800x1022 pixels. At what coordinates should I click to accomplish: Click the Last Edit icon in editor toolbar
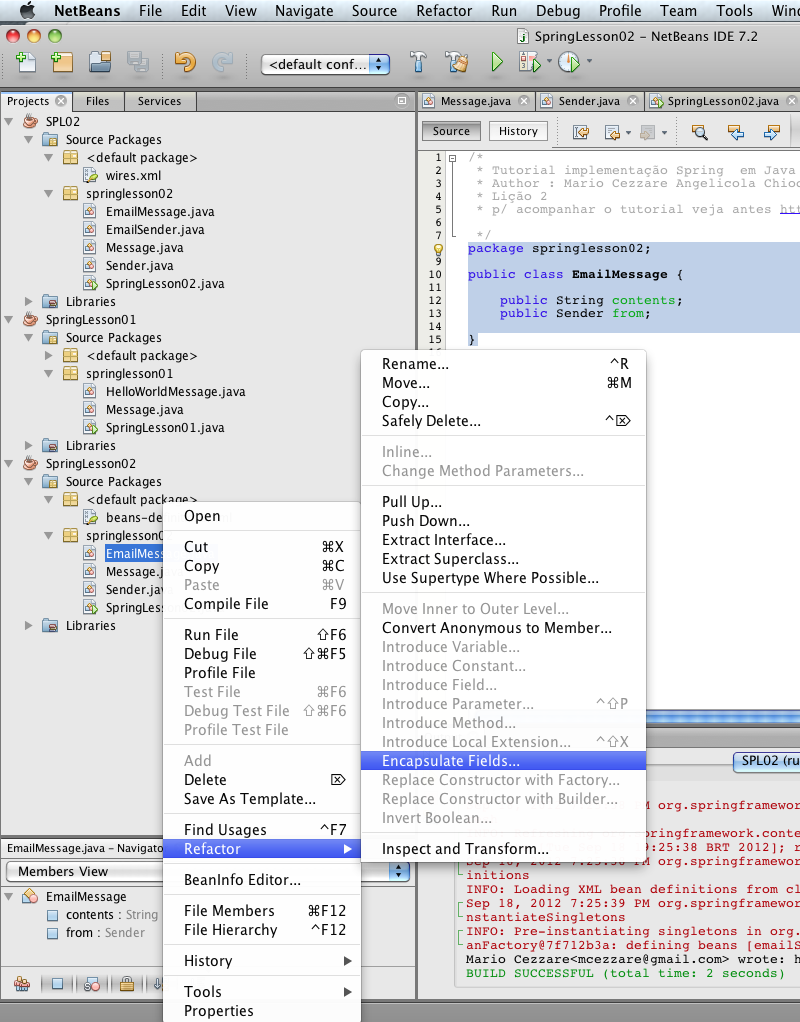581,132
